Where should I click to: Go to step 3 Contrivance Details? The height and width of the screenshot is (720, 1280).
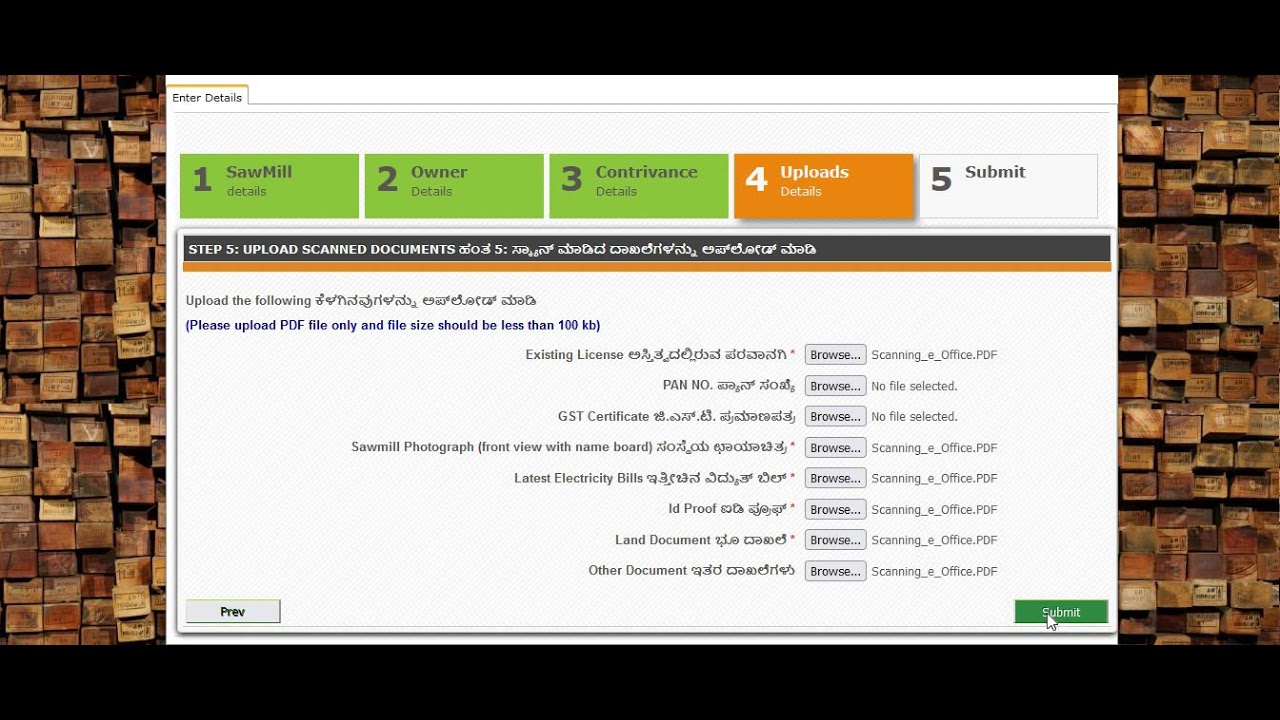pyautogui.click(x=639, y=186)
